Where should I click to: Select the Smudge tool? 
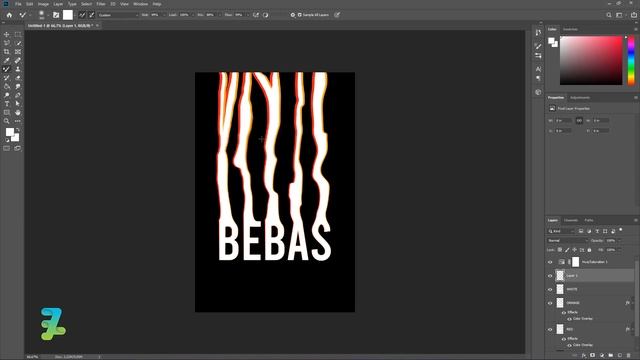click(x=18, y=87)
